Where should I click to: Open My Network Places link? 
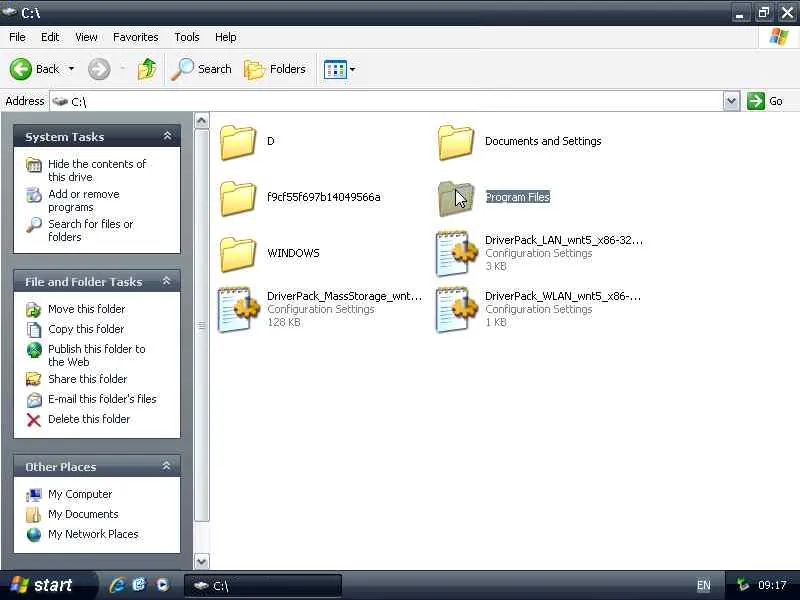click(93, 534)
